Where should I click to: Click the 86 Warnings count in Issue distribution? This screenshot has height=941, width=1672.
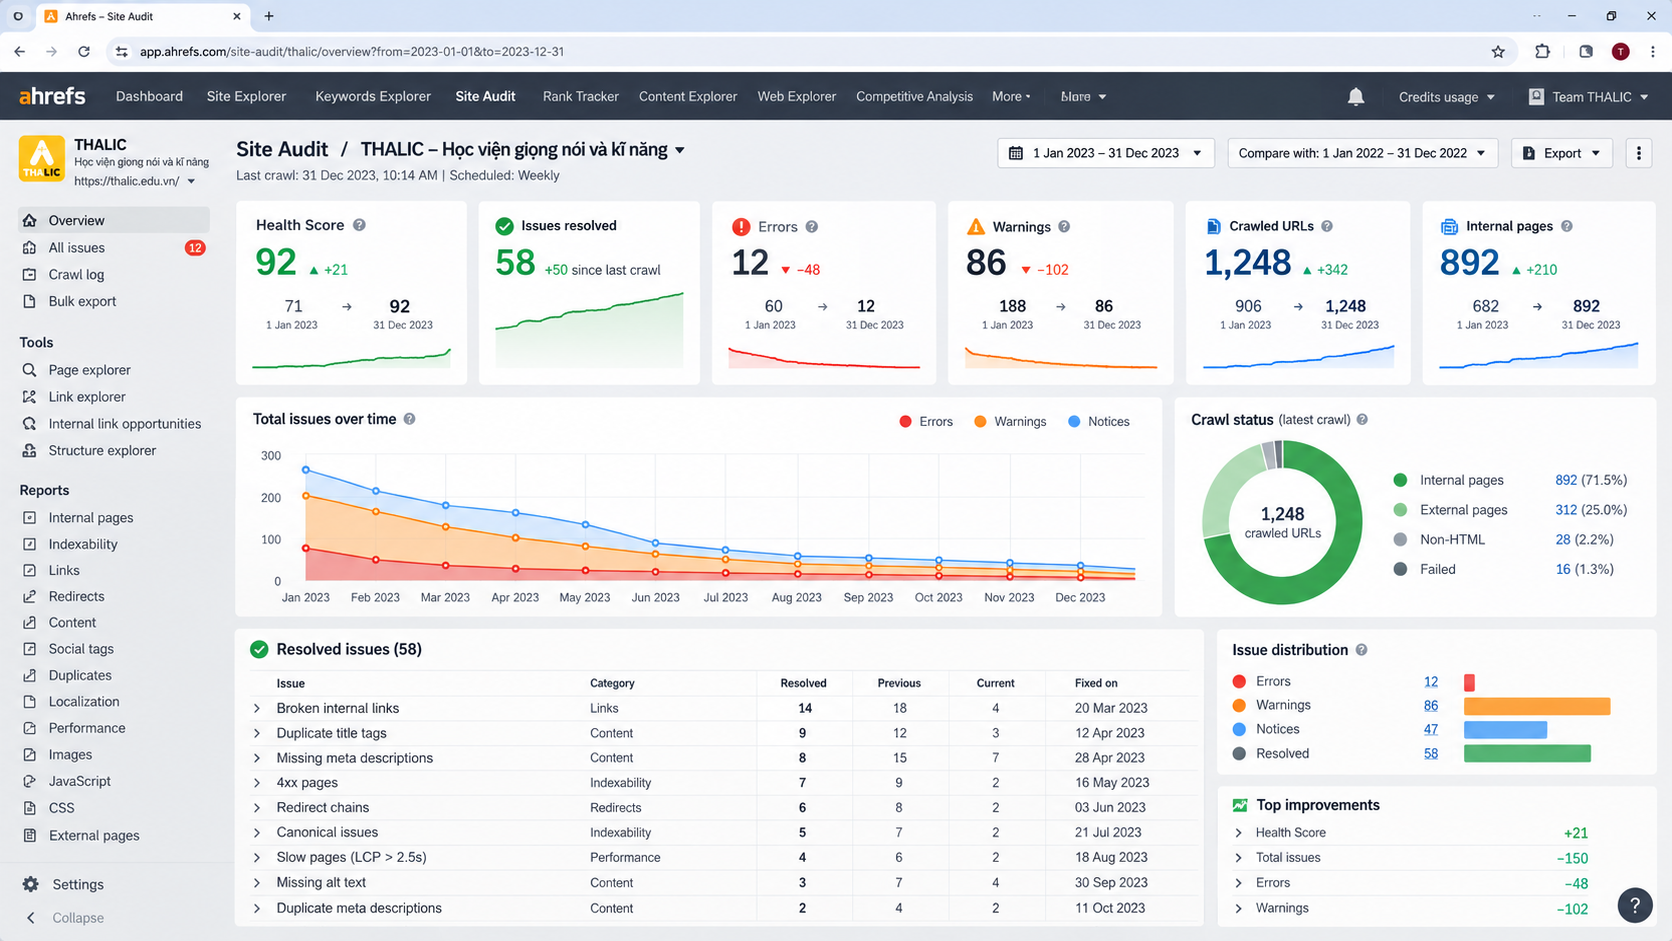[1431, 706]
